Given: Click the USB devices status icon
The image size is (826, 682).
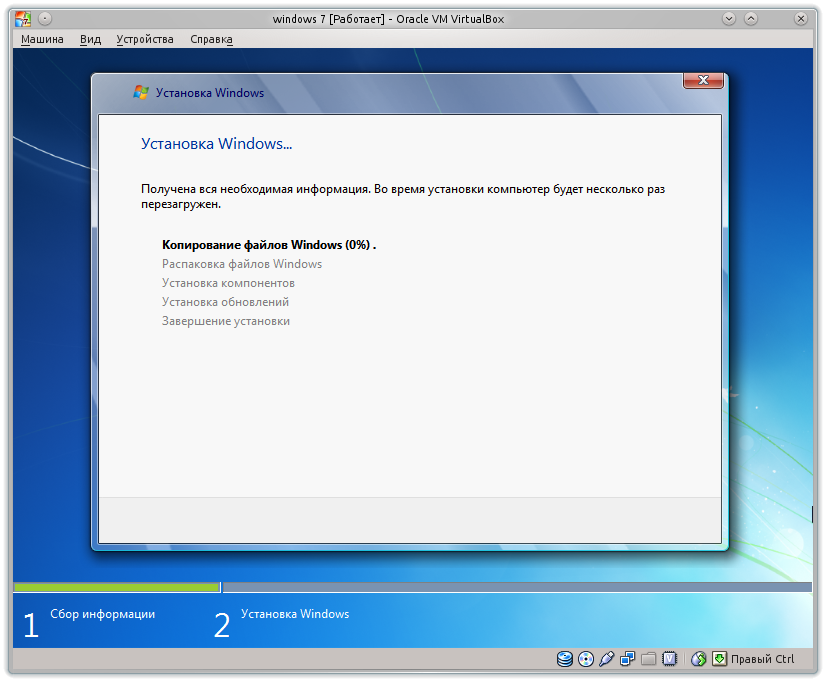Looking at the screenshot, I should [607, 659].
